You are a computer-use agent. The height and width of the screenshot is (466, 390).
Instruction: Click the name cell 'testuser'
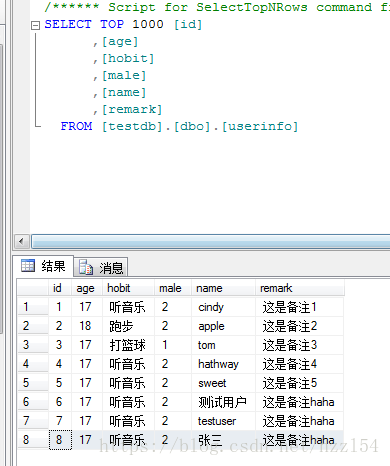tap(223, 421)
